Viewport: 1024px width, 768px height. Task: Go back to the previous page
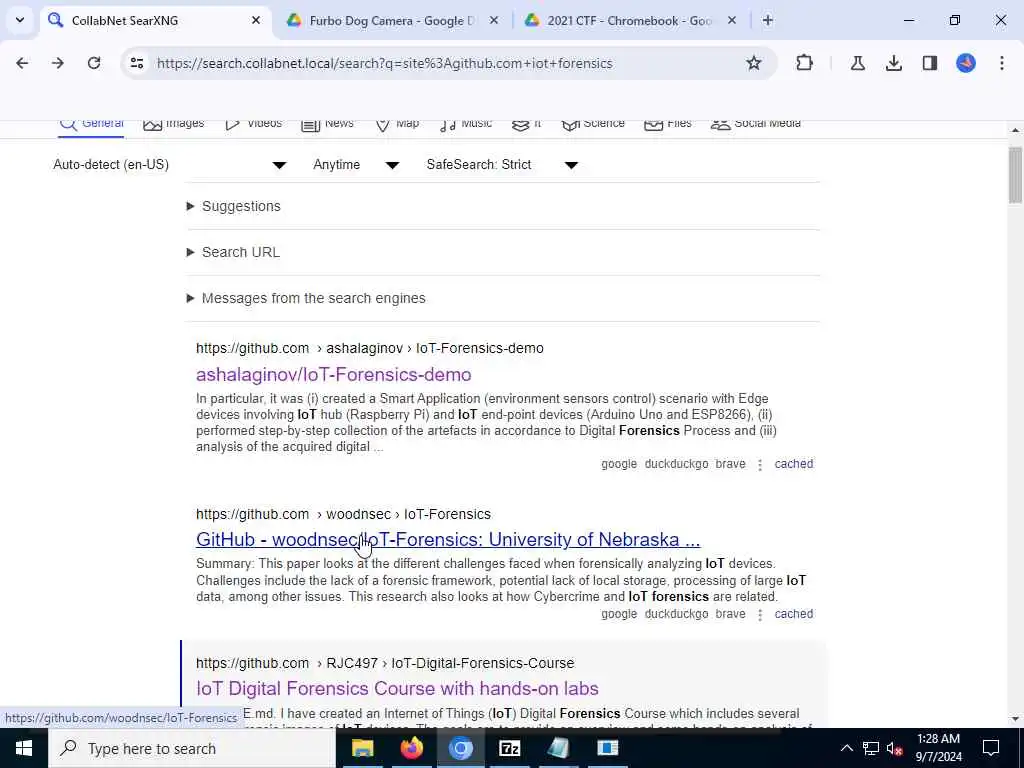click(x=22, y=63)
